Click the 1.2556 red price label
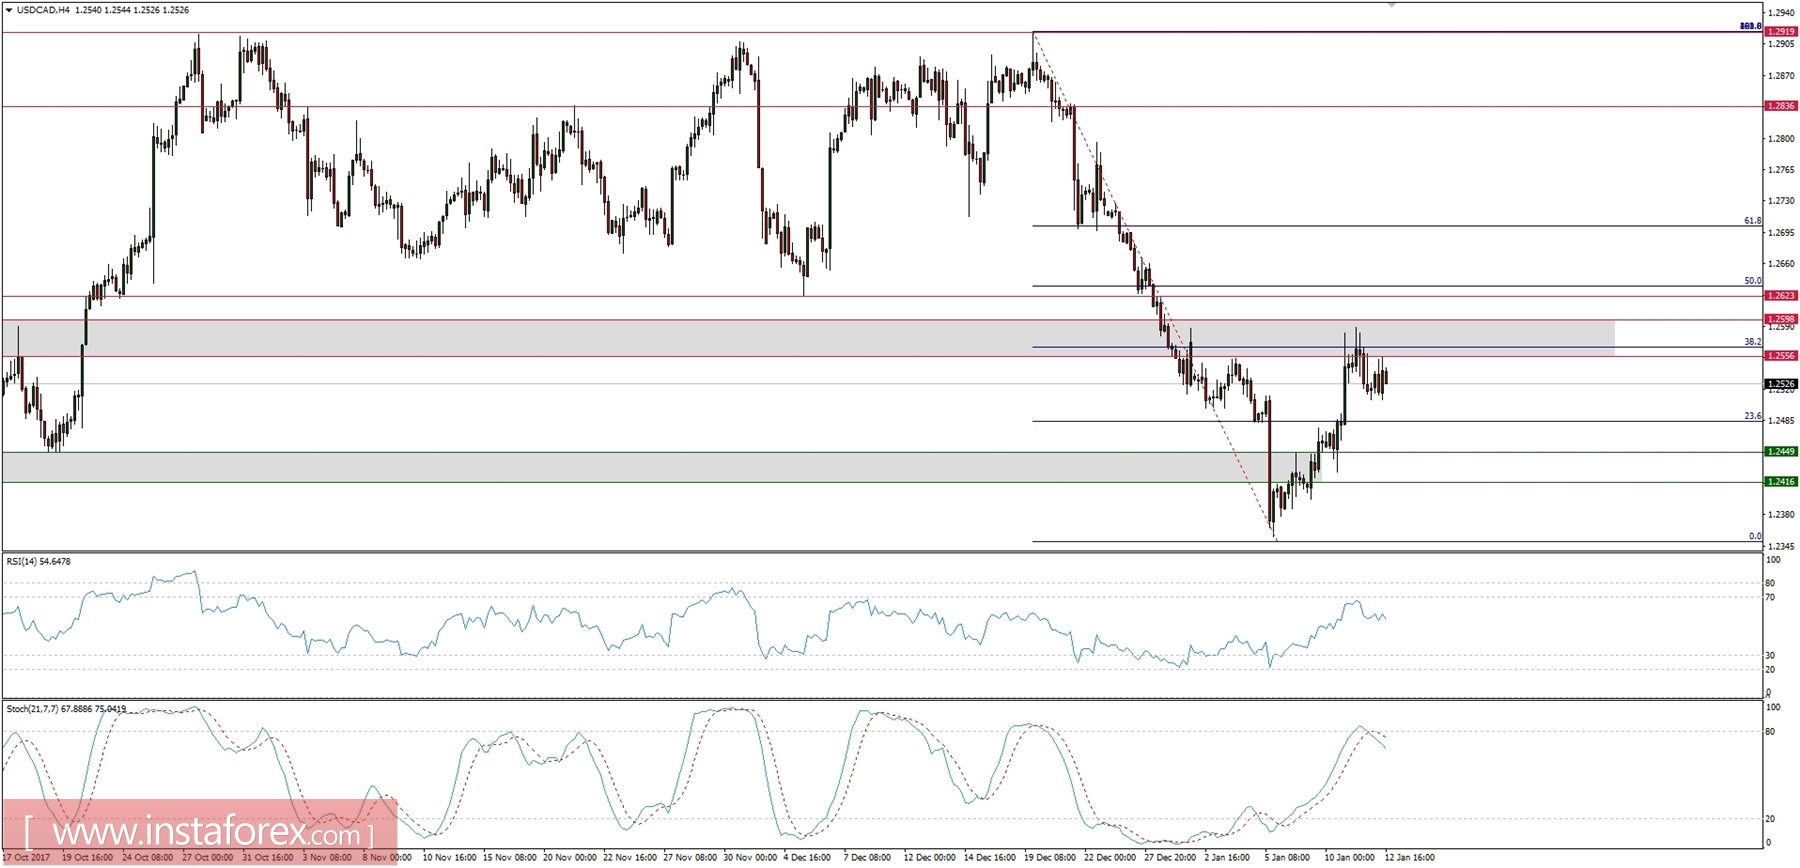 [1780, 356]
